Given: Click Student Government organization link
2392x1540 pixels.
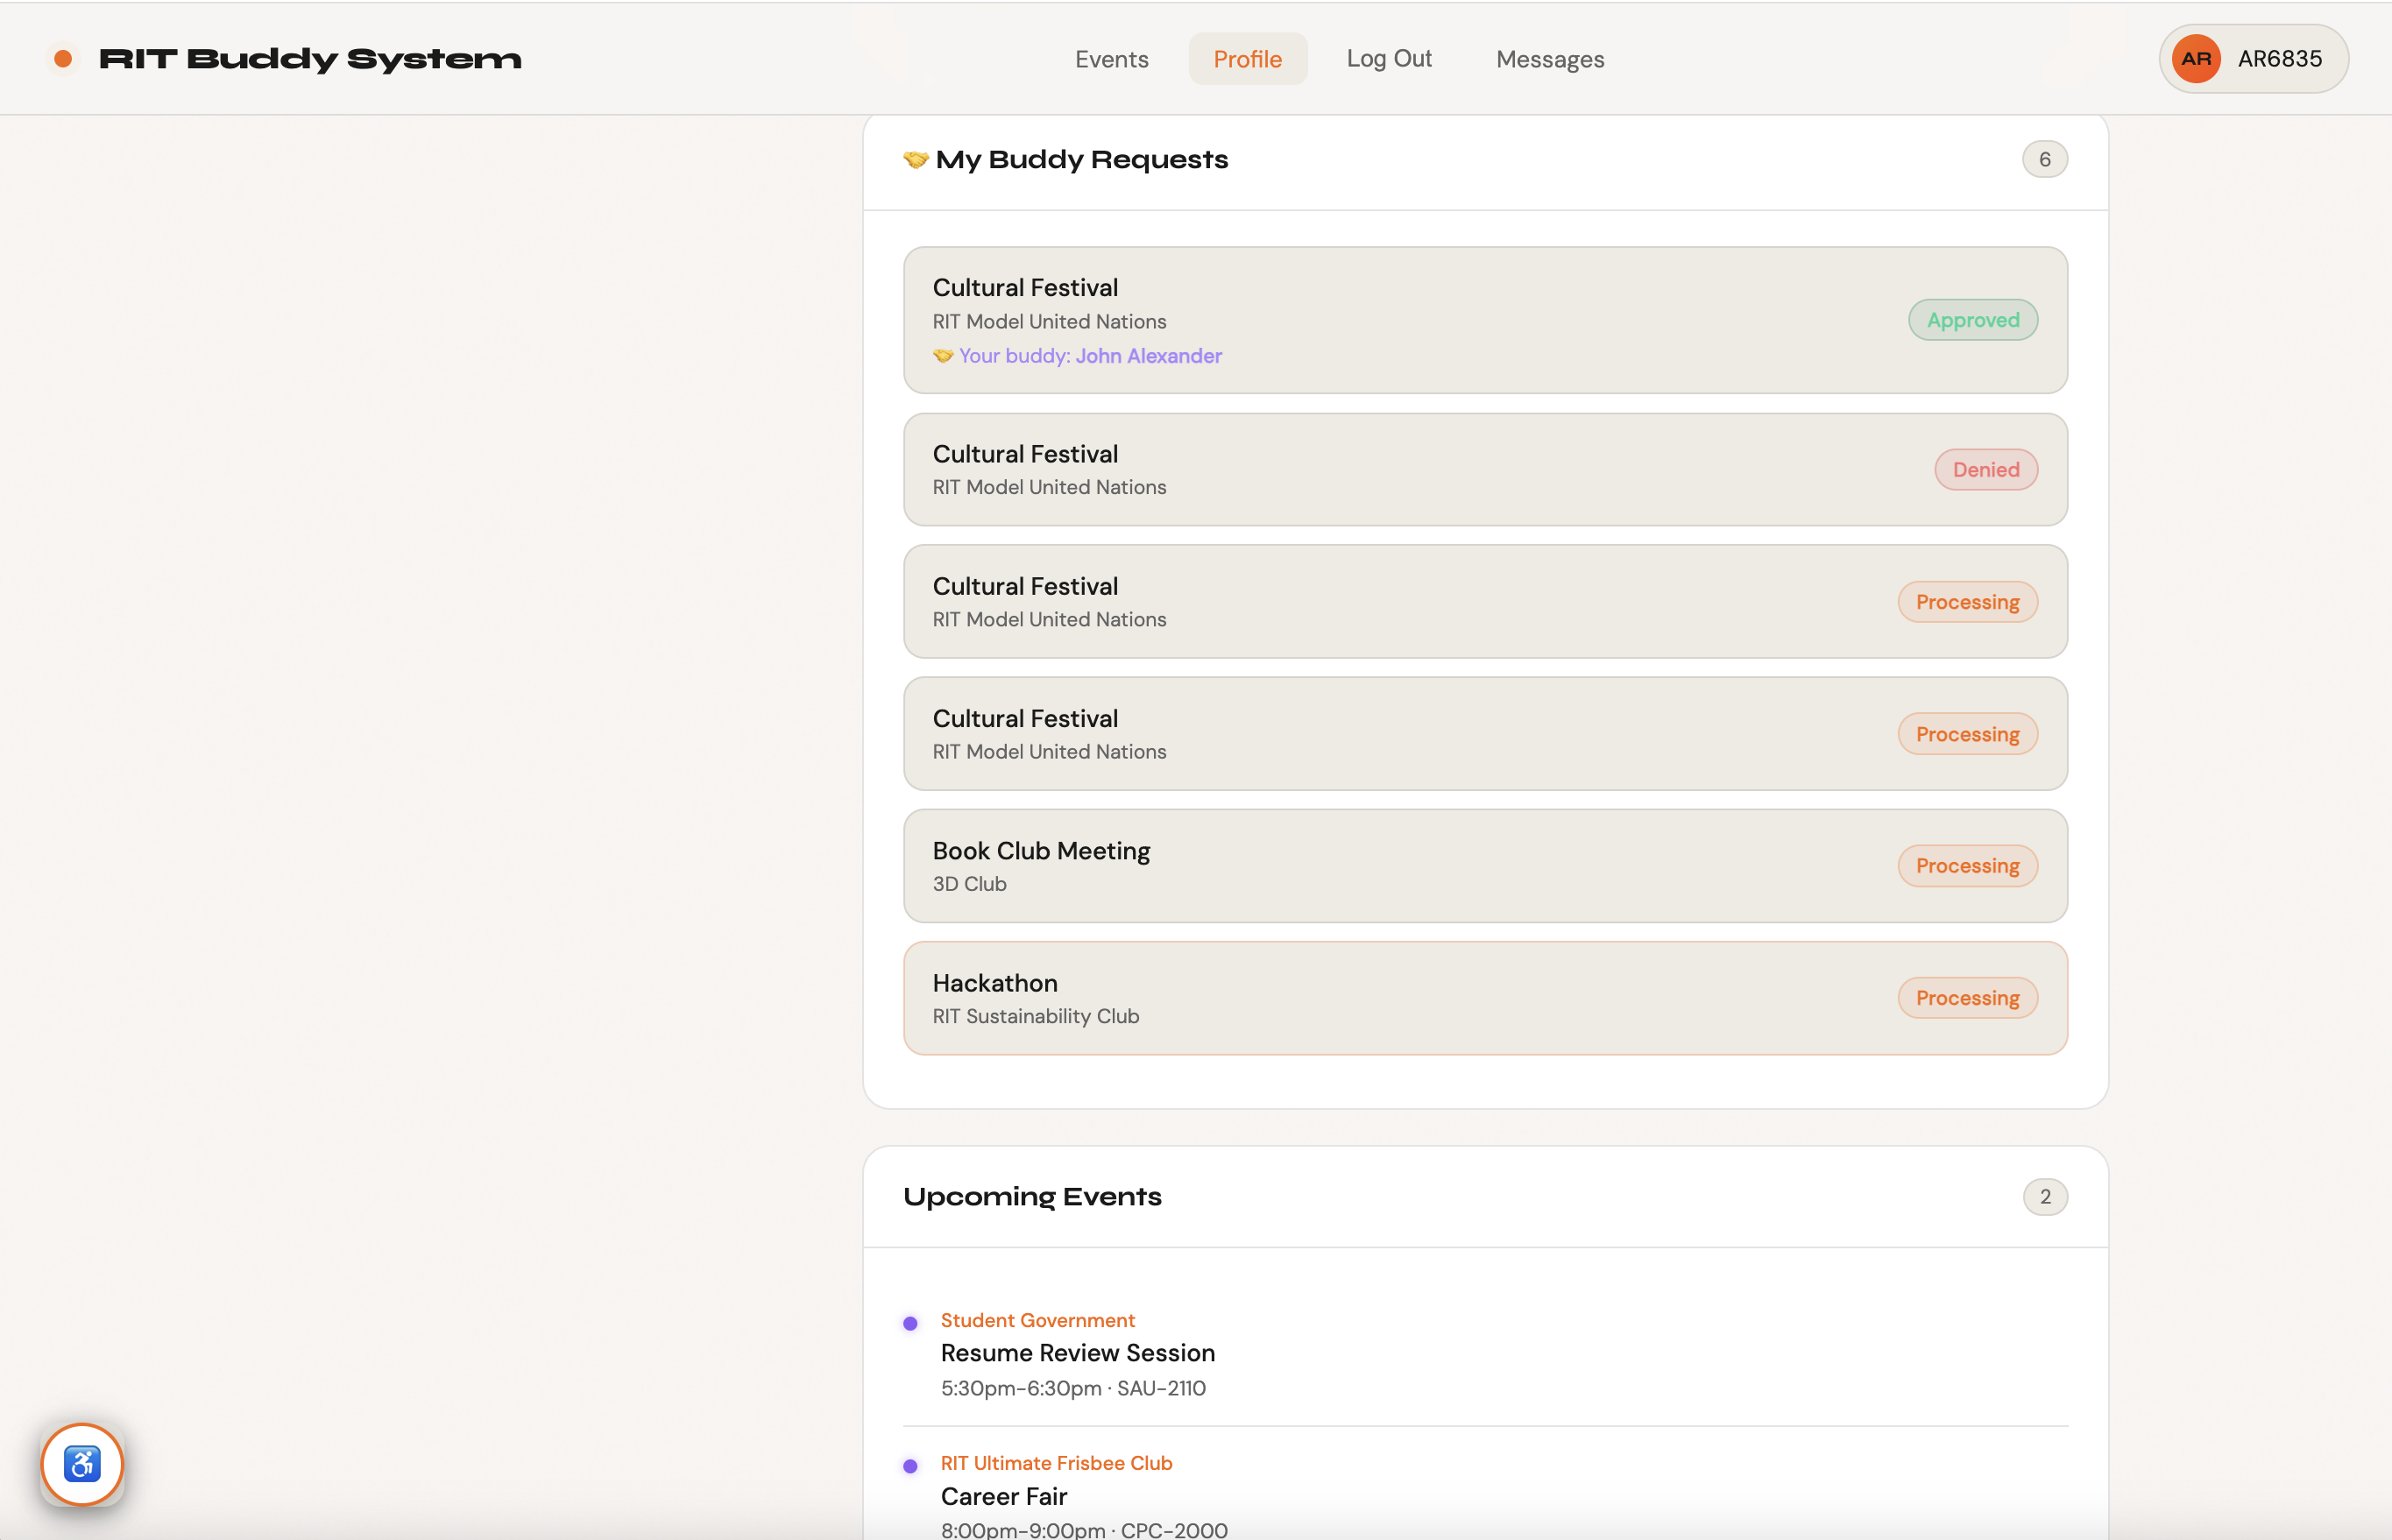Looking at the screenshot, I should [1037, 1320].
